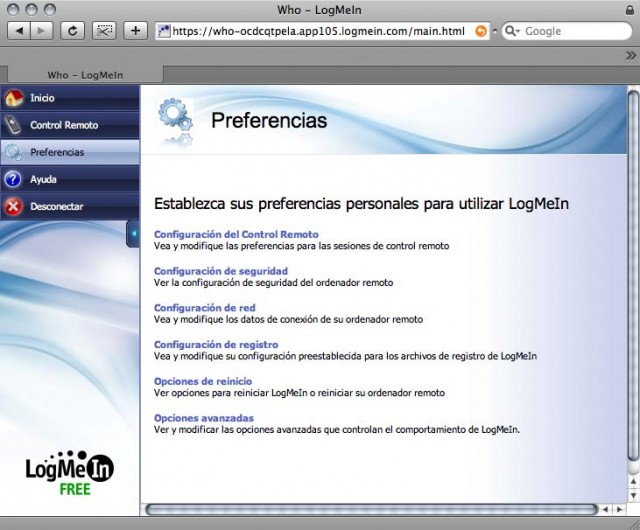Click the 'Establezca sus preferencias personales' heading
The image size is (640, 530).
(361, 204)
